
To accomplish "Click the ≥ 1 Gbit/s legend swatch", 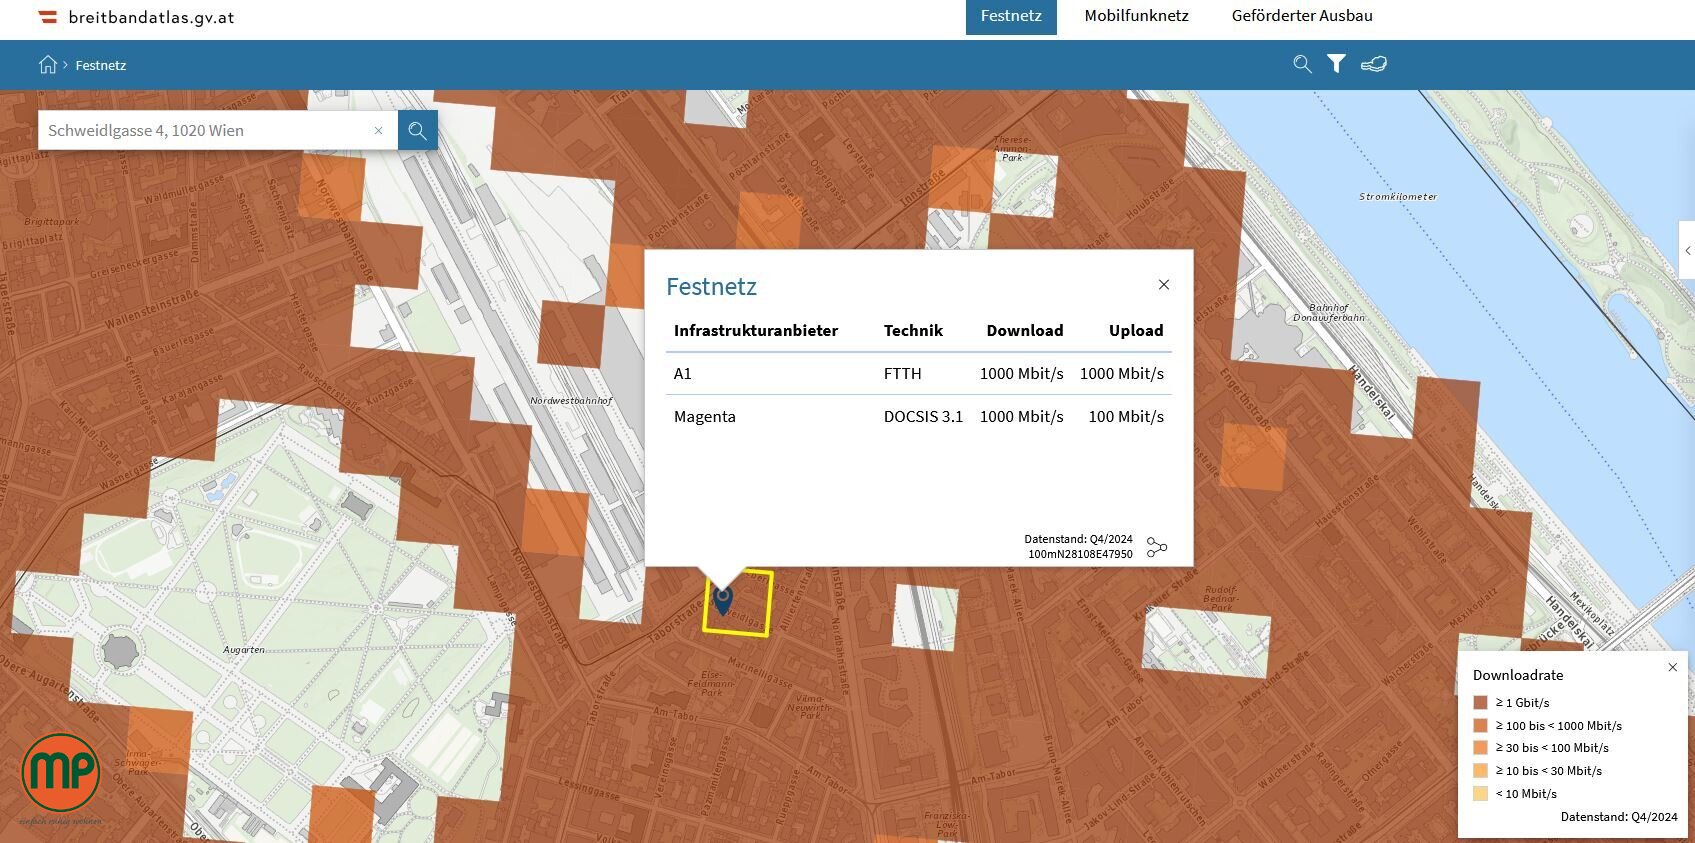I will (1480, 703).
